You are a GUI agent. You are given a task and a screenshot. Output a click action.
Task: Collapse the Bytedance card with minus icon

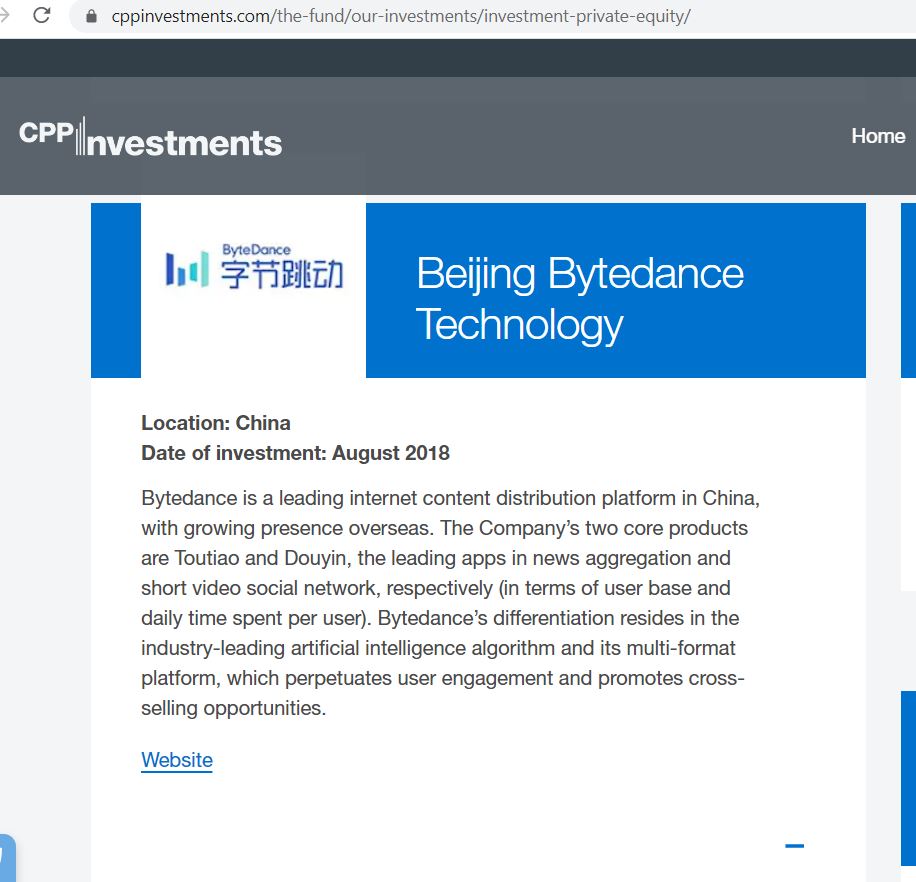[x=794, y=845]
